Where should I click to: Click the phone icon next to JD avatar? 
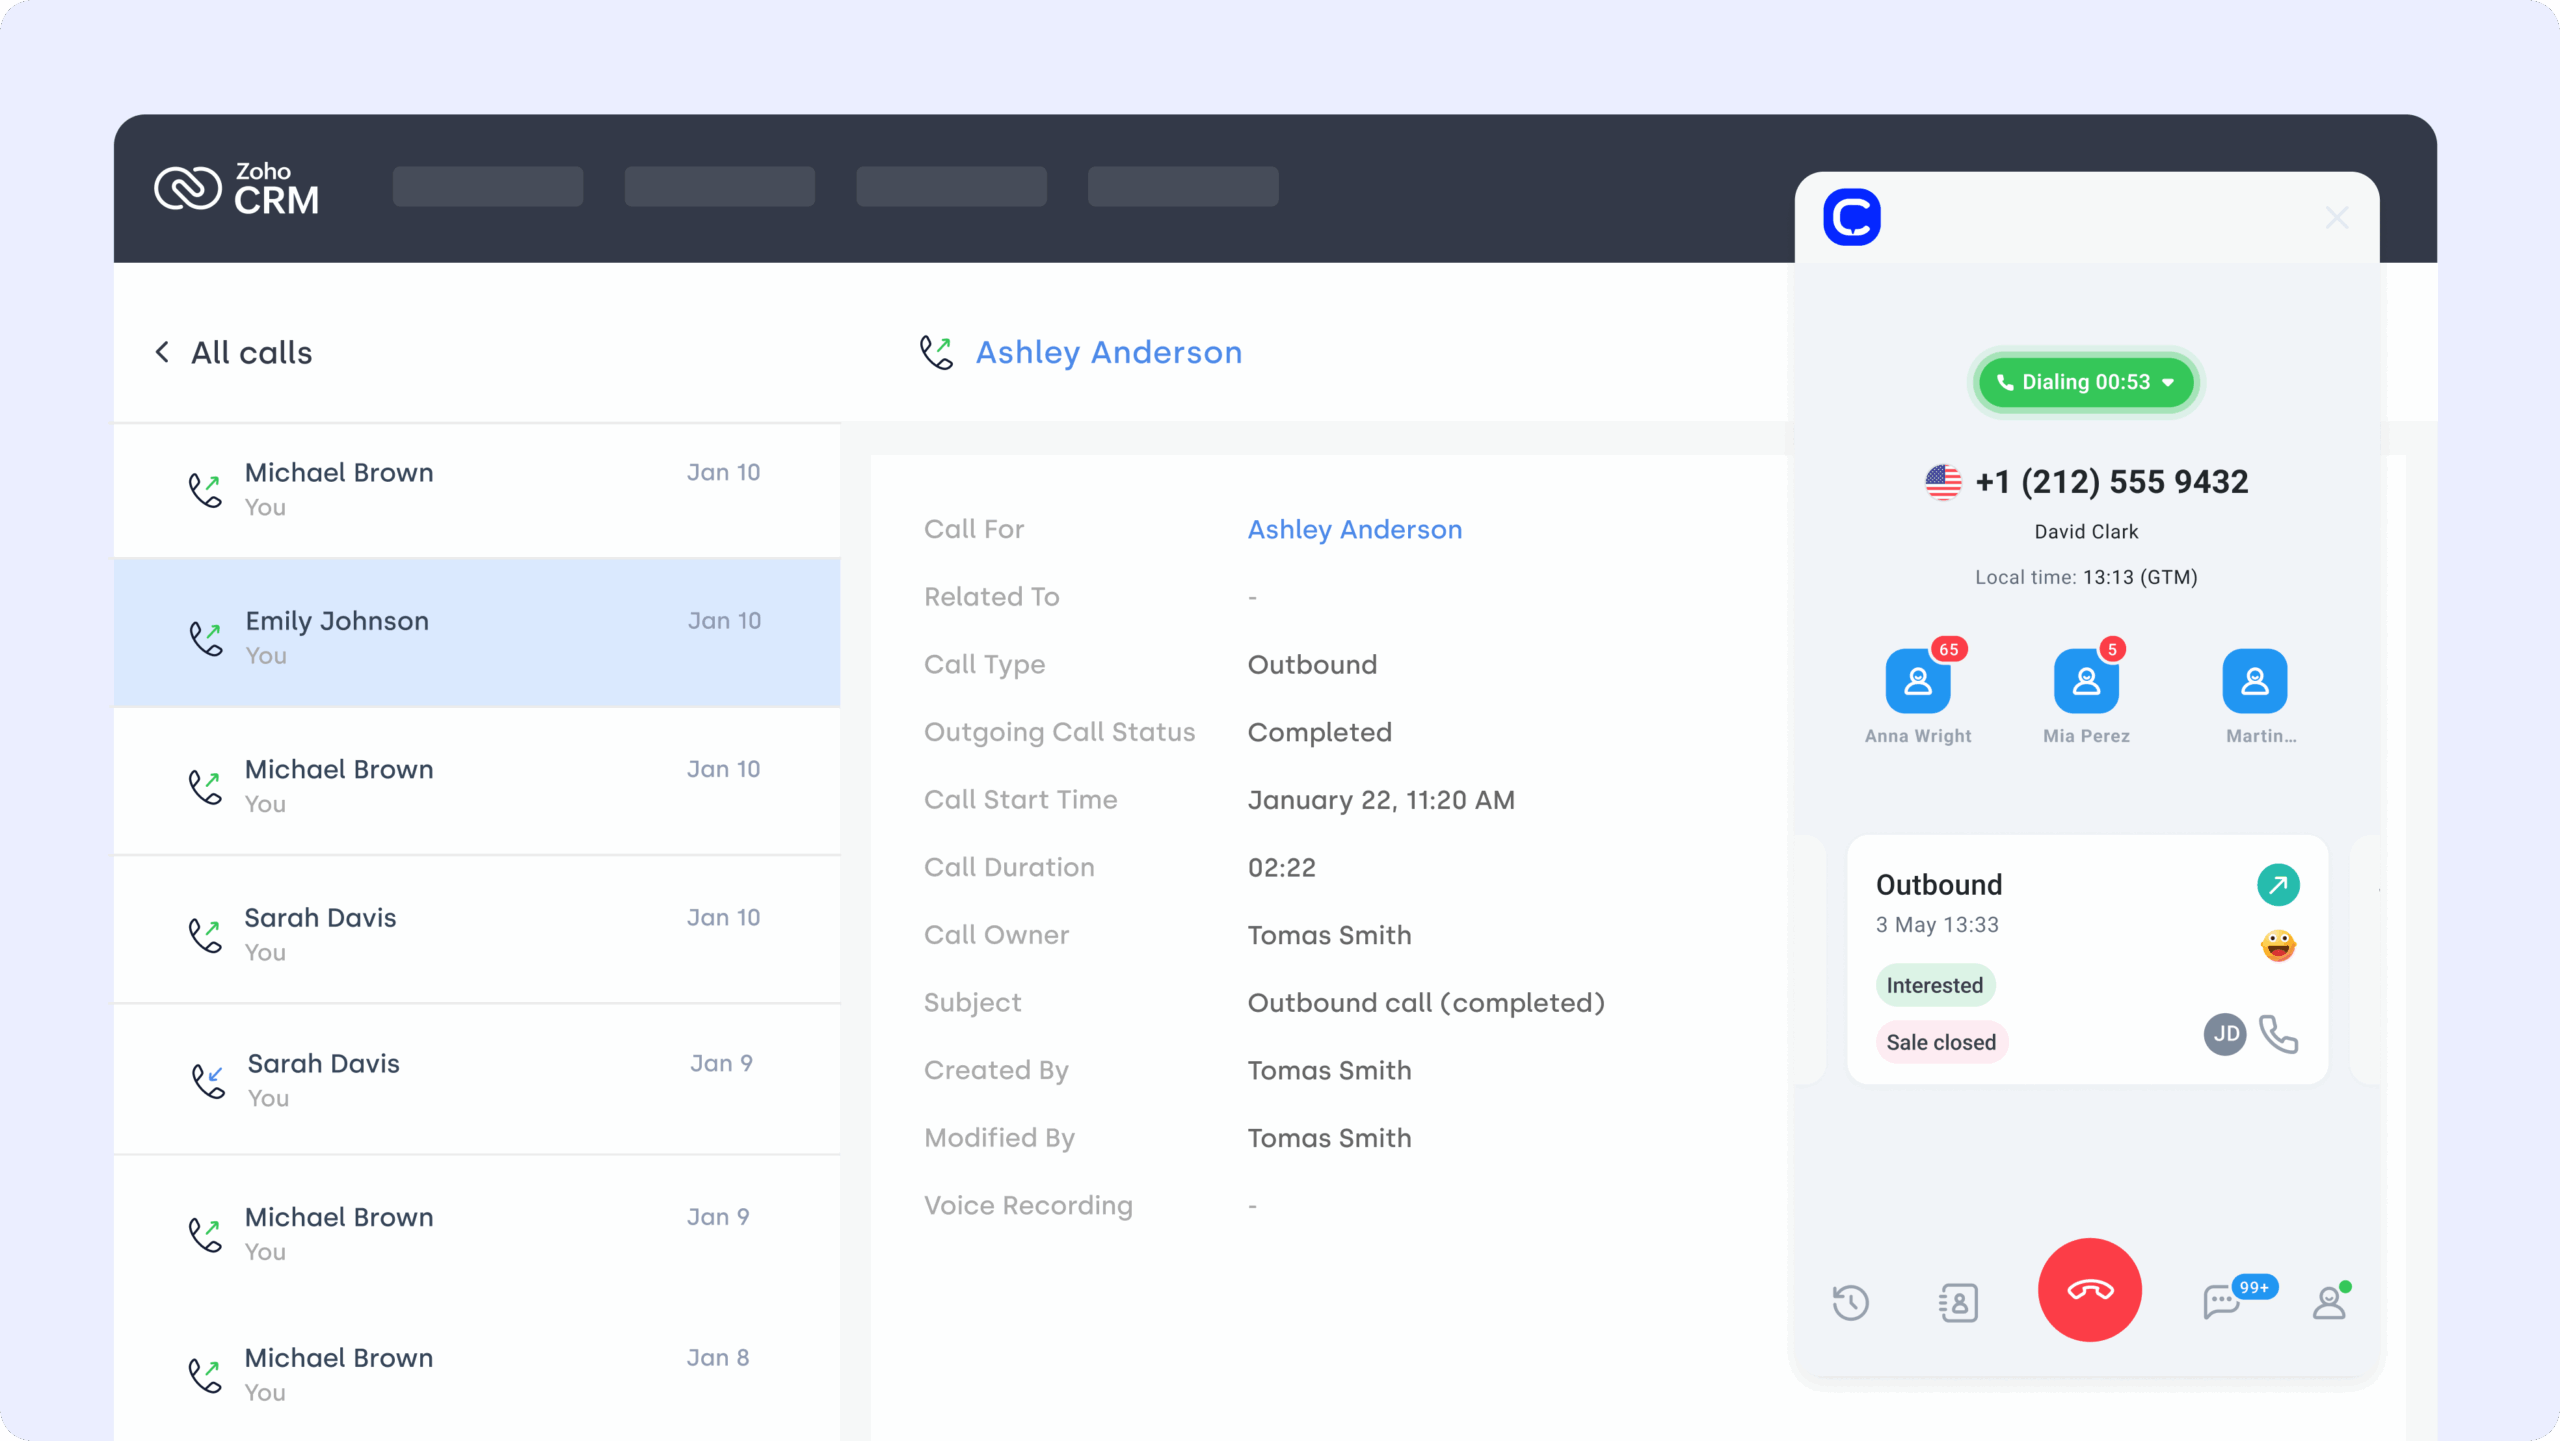[2279, 1034]
